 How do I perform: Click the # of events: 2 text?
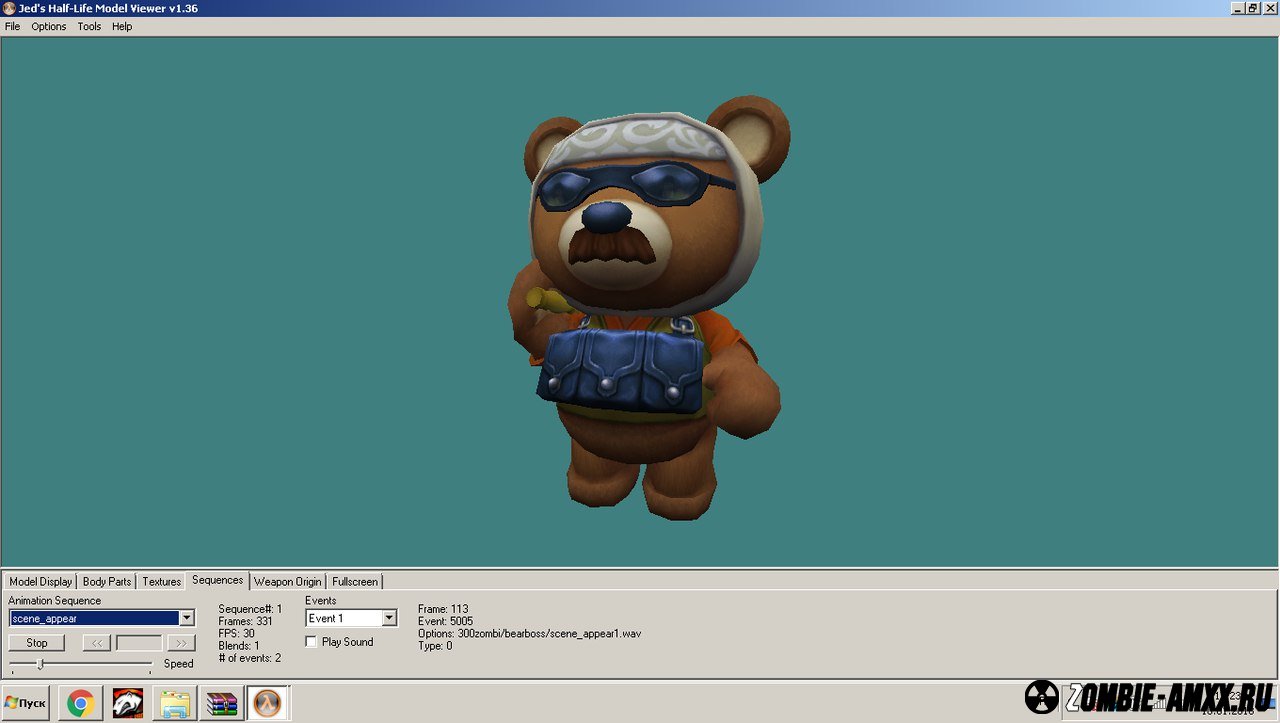[249, 658]
